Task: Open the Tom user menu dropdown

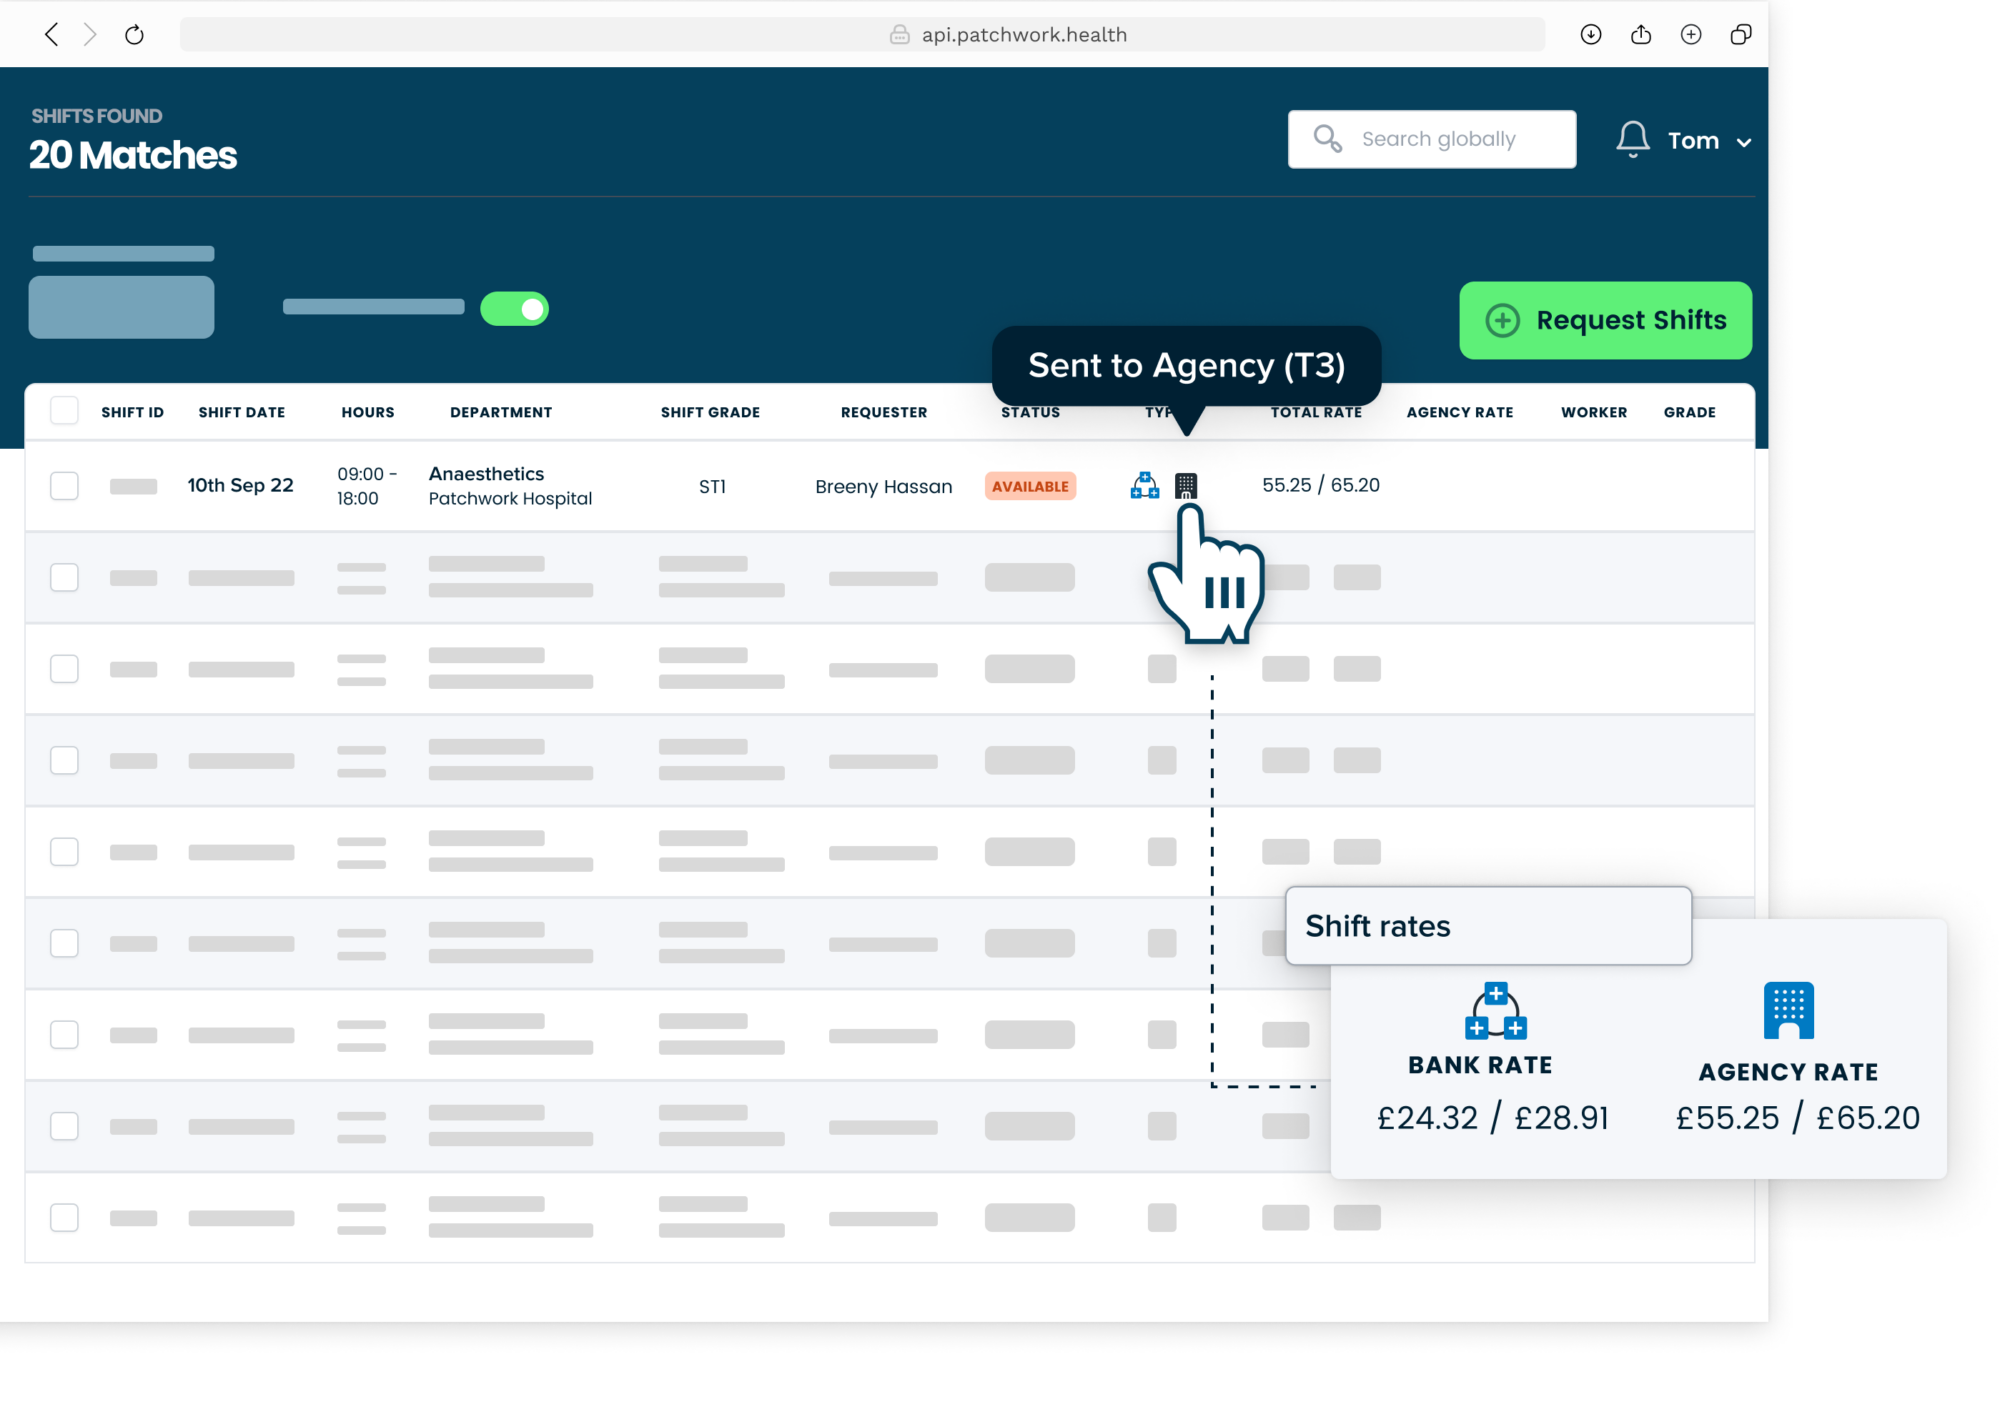Action: pos(1709,141)
